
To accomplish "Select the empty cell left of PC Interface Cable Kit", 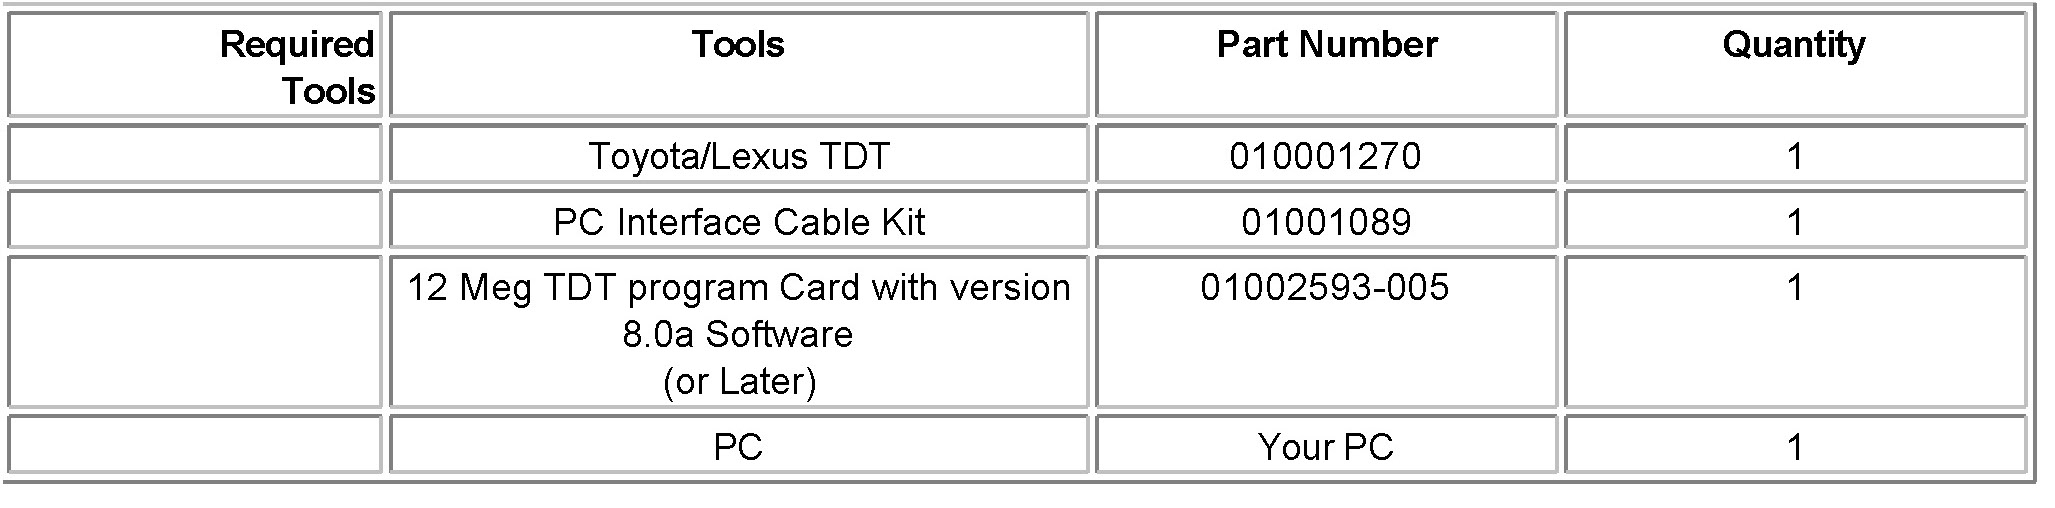I will 195,220.
